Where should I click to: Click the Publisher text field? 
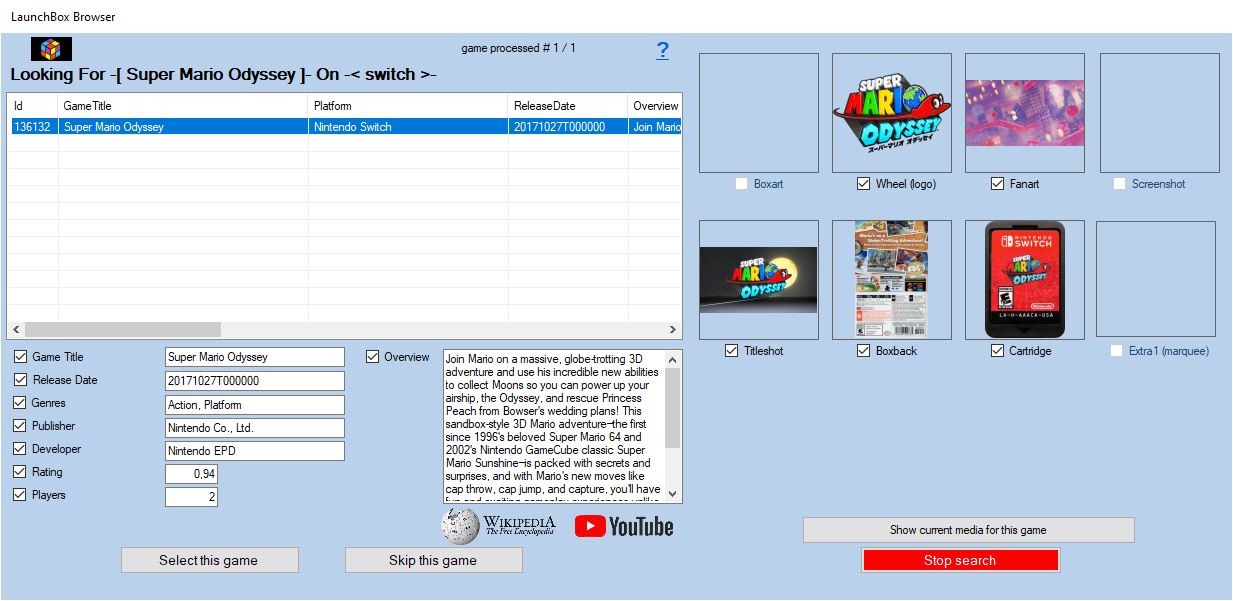tap(254, 428)
